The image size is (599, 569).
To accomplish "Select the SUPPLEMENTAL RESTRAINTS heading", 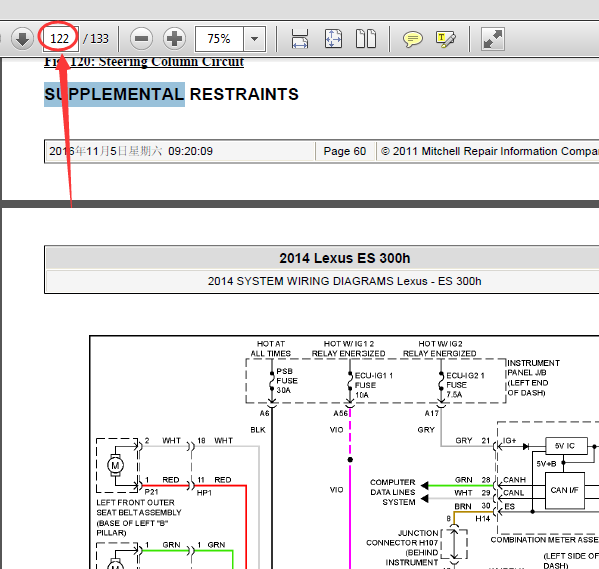I will click(172, 94).
